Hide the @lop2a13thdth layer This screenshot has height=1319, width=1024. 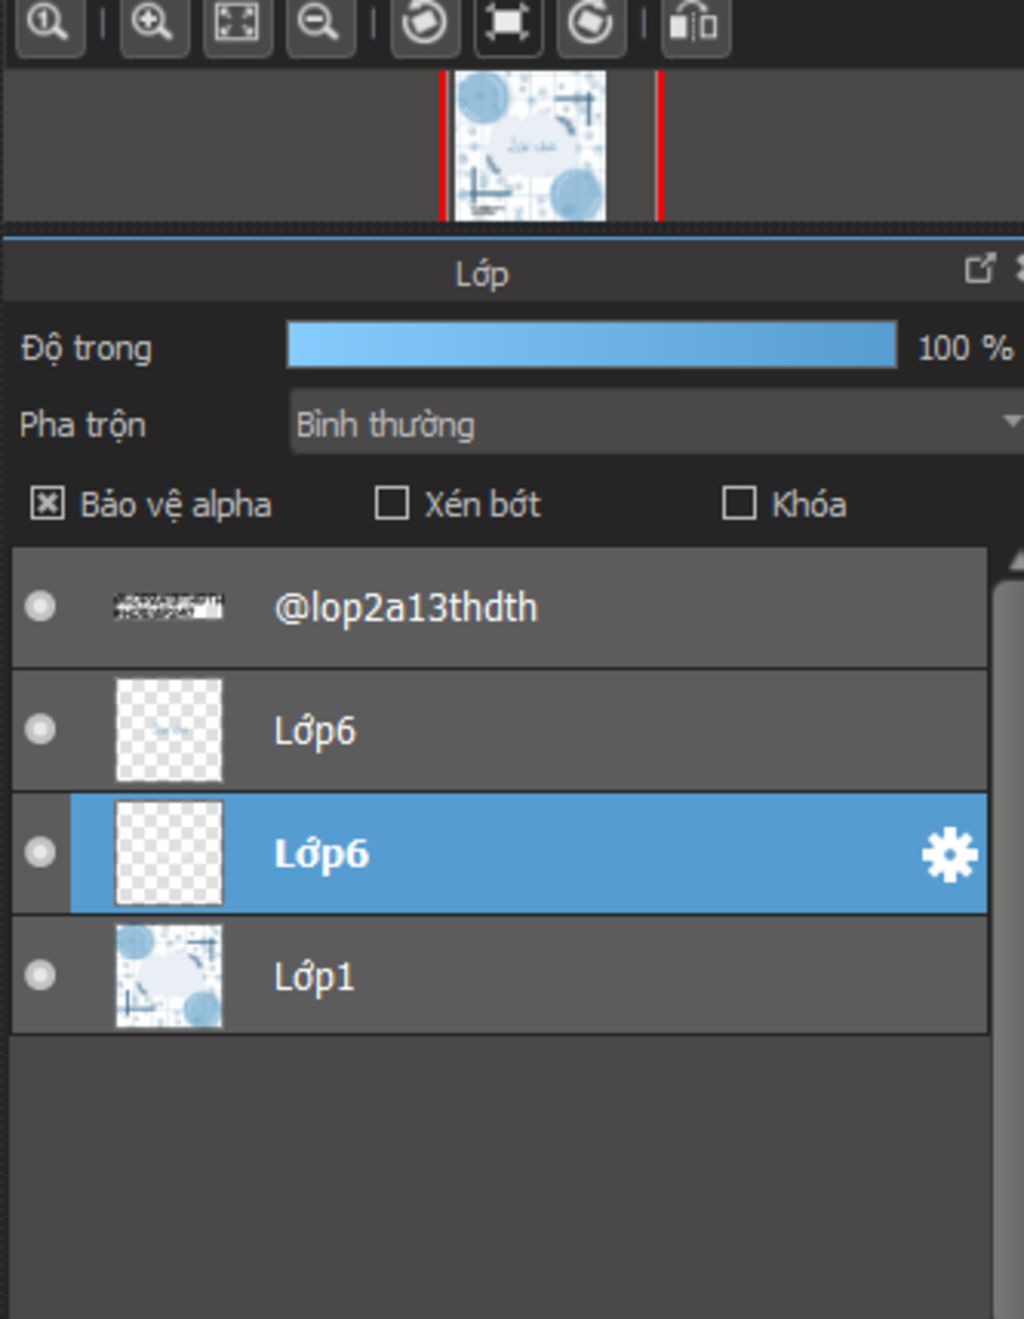40,607
